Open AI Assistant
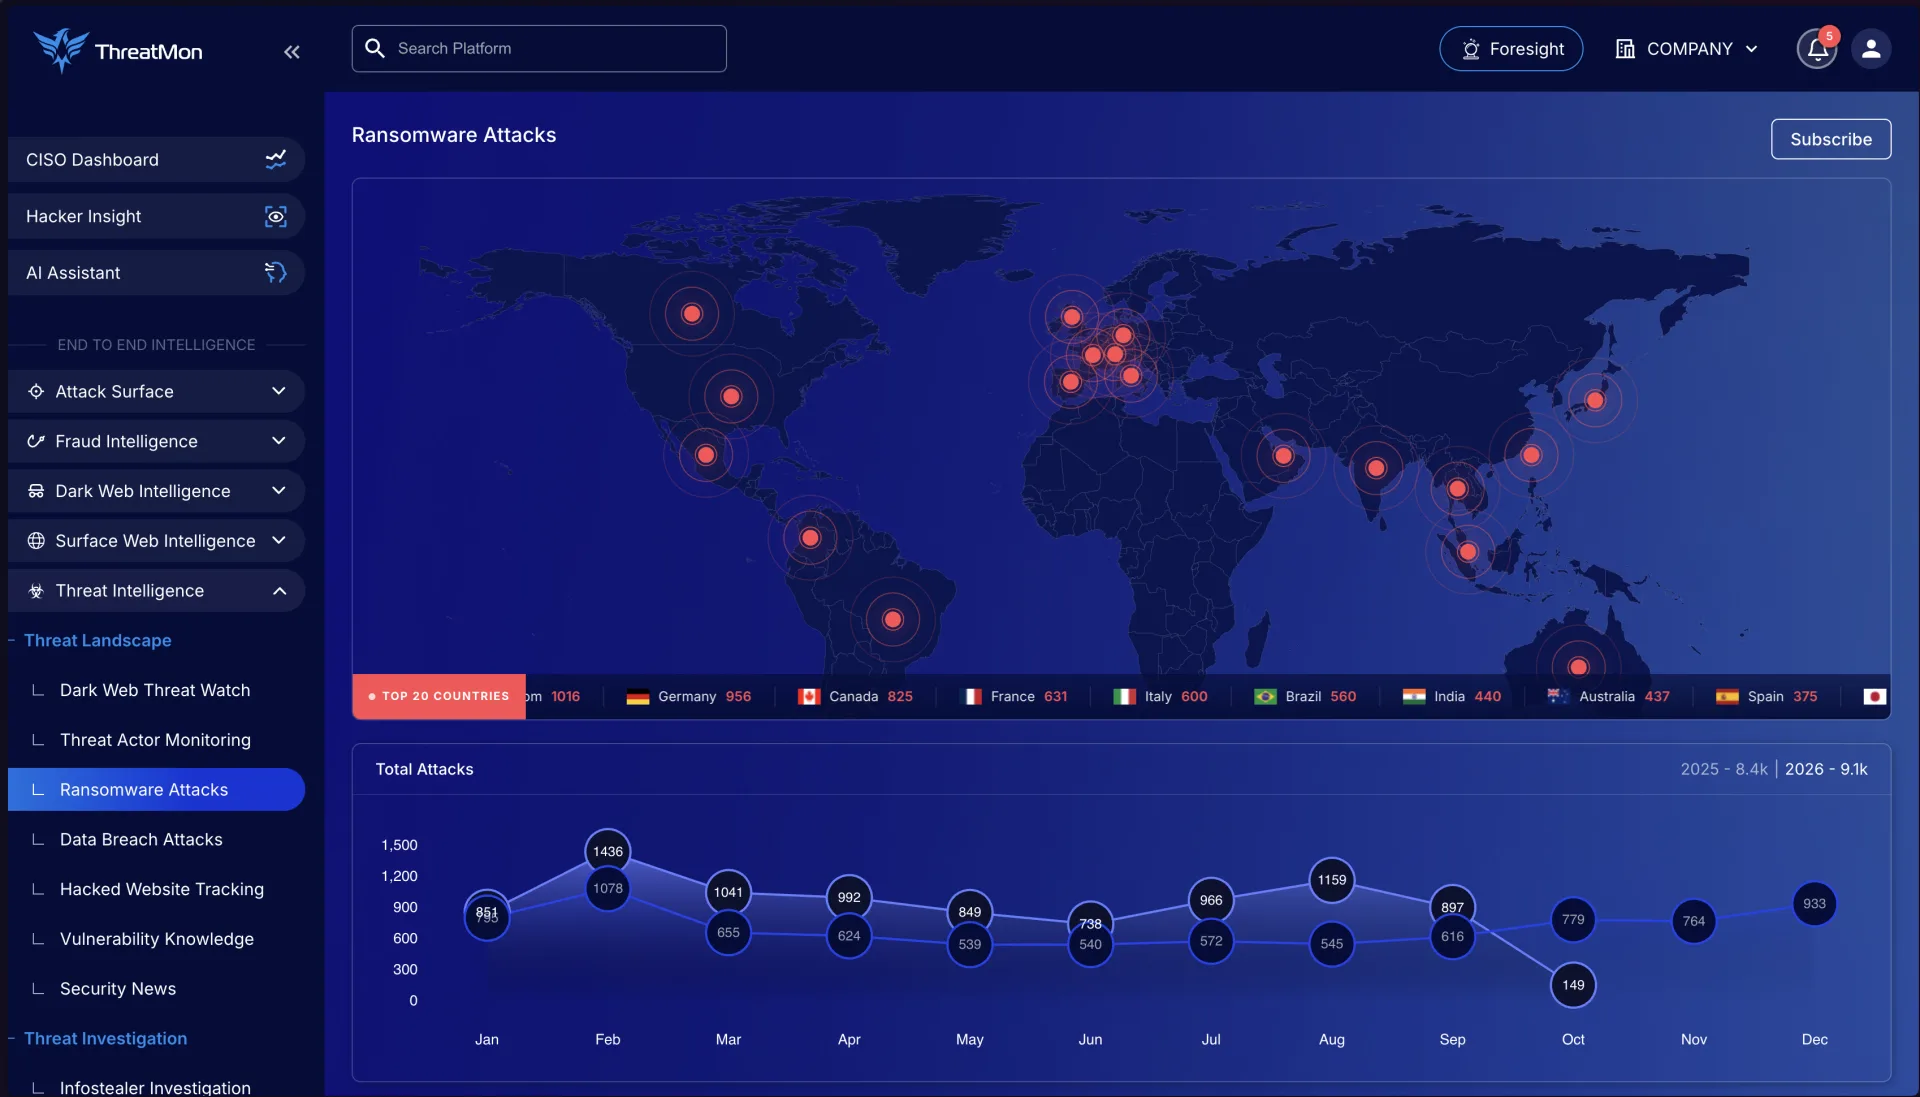1920x1097 pixels. [x=156, y=272]
